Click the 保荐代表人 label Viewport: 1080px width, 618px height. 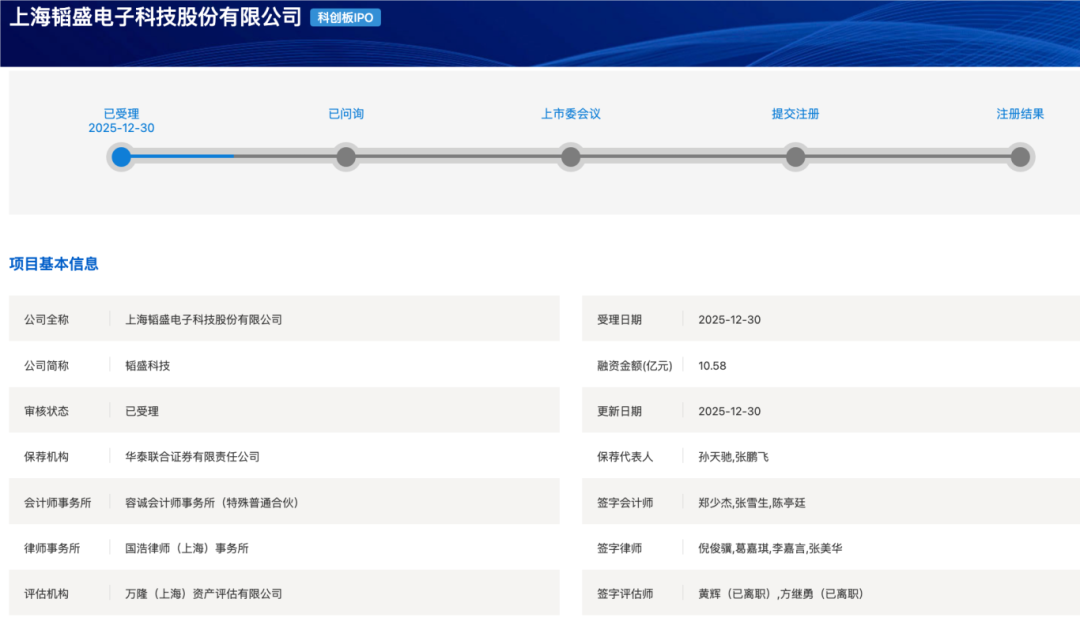pos(625,457)
